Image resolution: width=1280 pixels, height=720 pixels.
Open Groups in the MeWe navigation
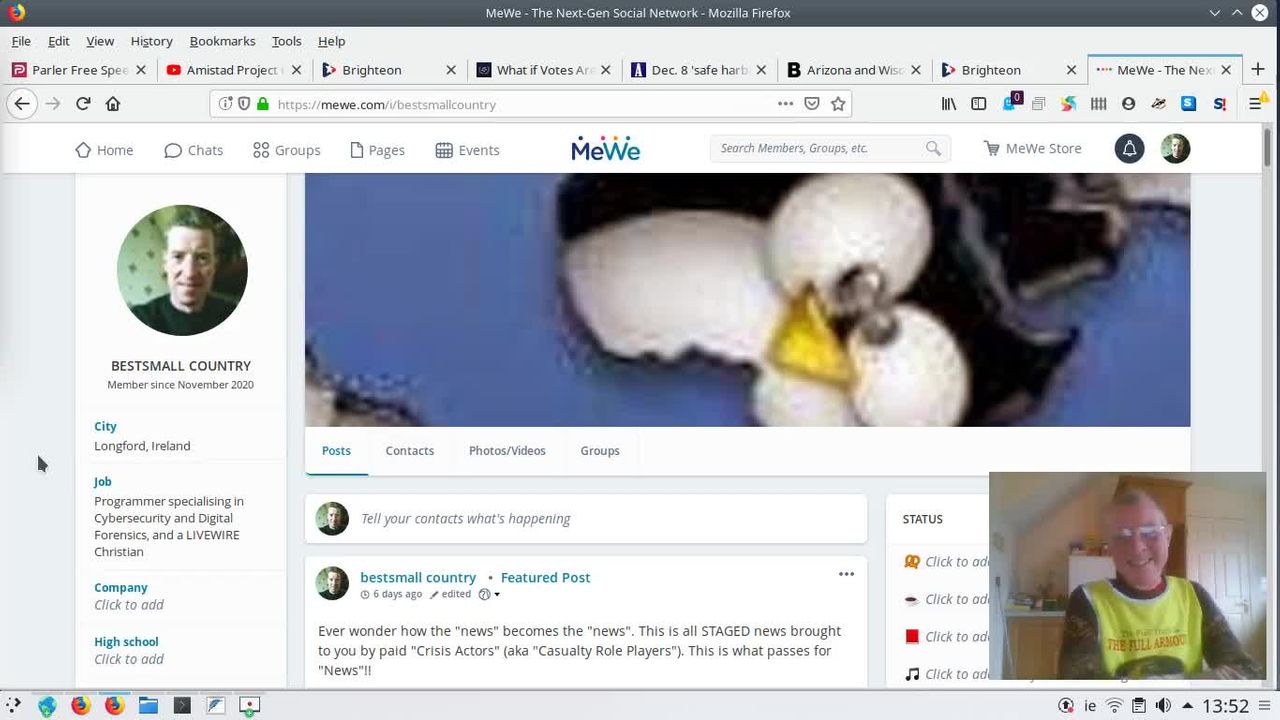pyautogui.click(x=287, y=150)
